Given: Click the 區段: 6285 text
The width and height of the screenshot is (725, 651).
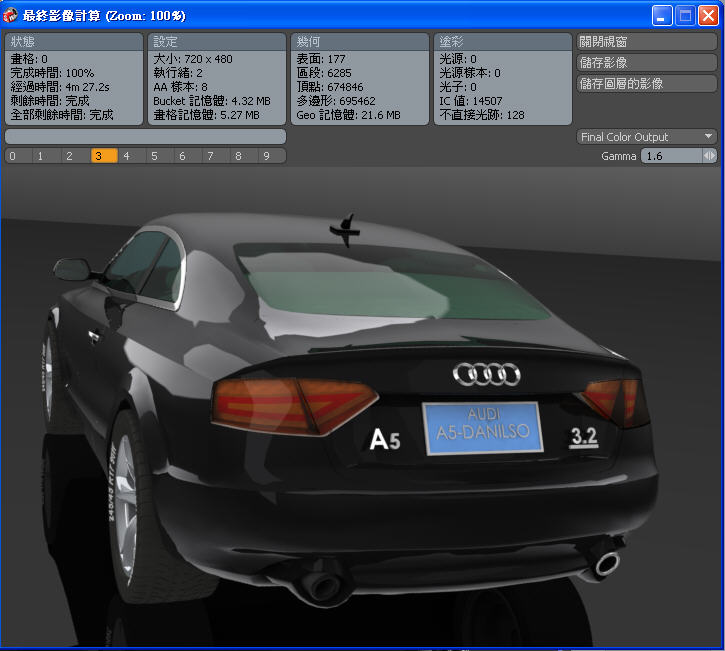Looking at the screenshot, I should (x=324, y=73).
